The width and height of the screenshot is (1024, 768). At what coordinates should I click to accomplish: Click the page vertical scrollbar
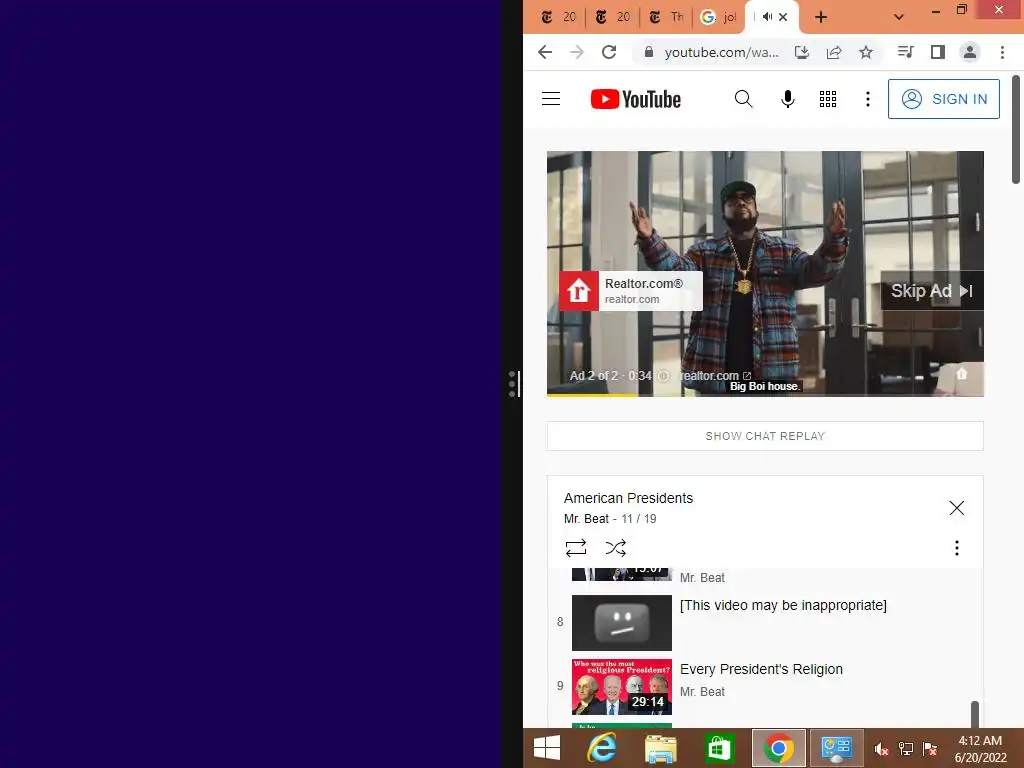[x=1016, y=129]
